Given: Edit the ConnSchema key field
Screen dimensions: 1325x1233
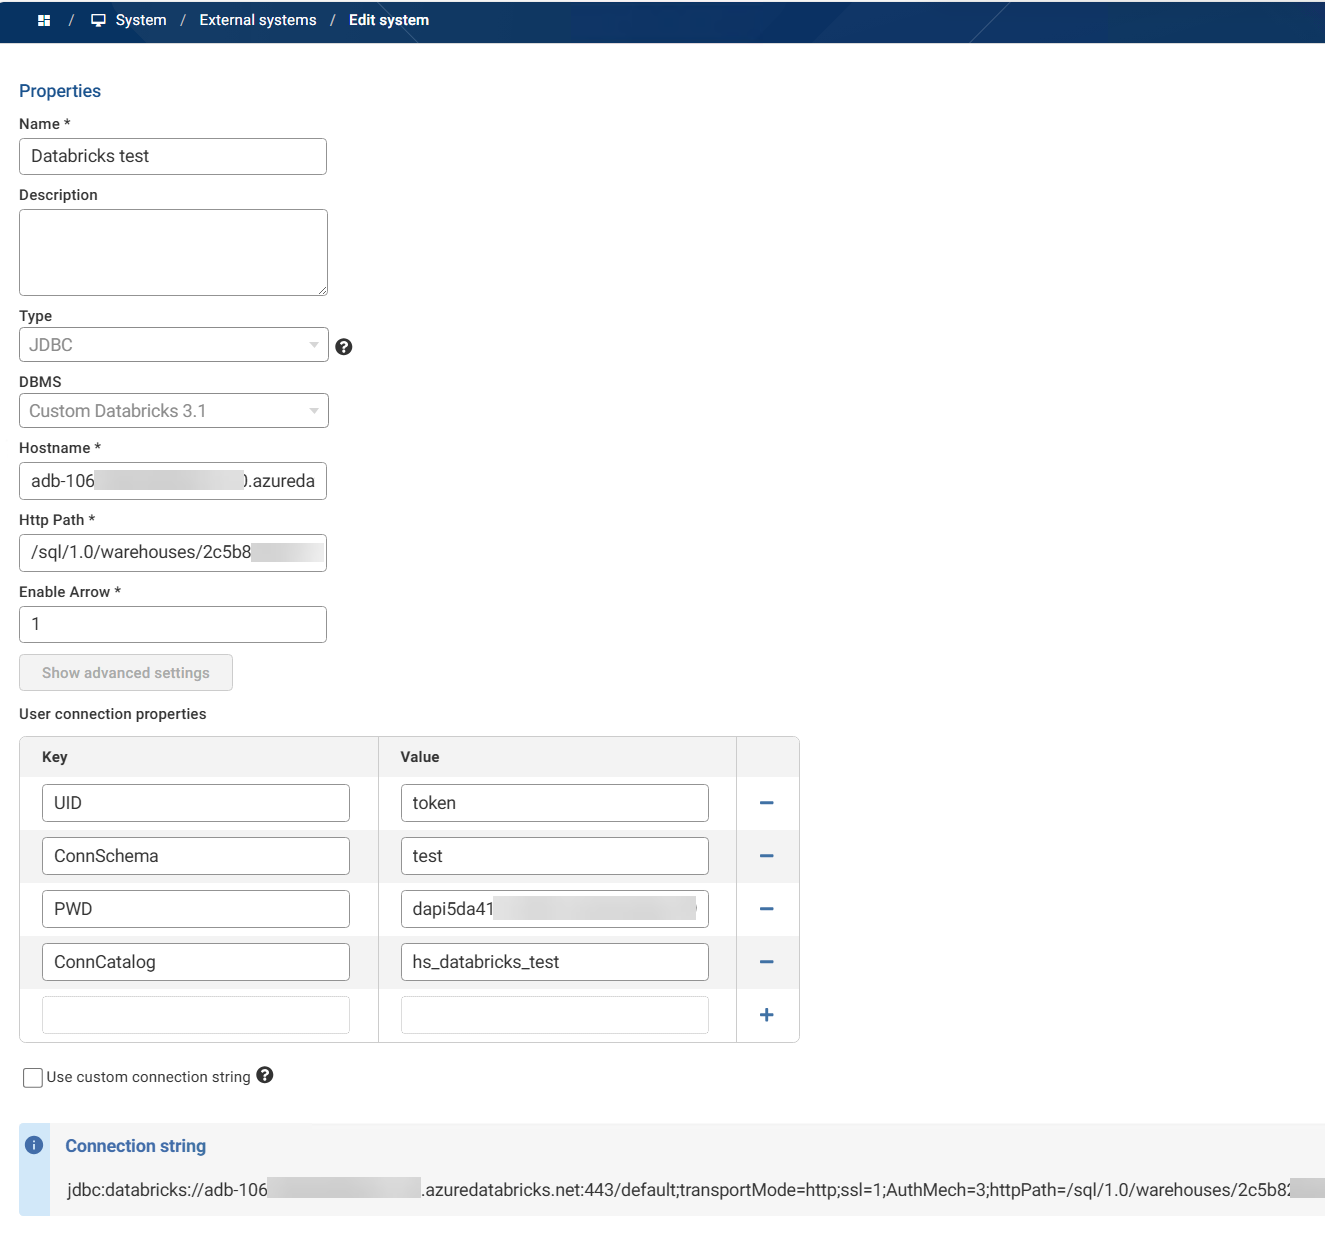Looking at the screenshot, I should 196,856.
